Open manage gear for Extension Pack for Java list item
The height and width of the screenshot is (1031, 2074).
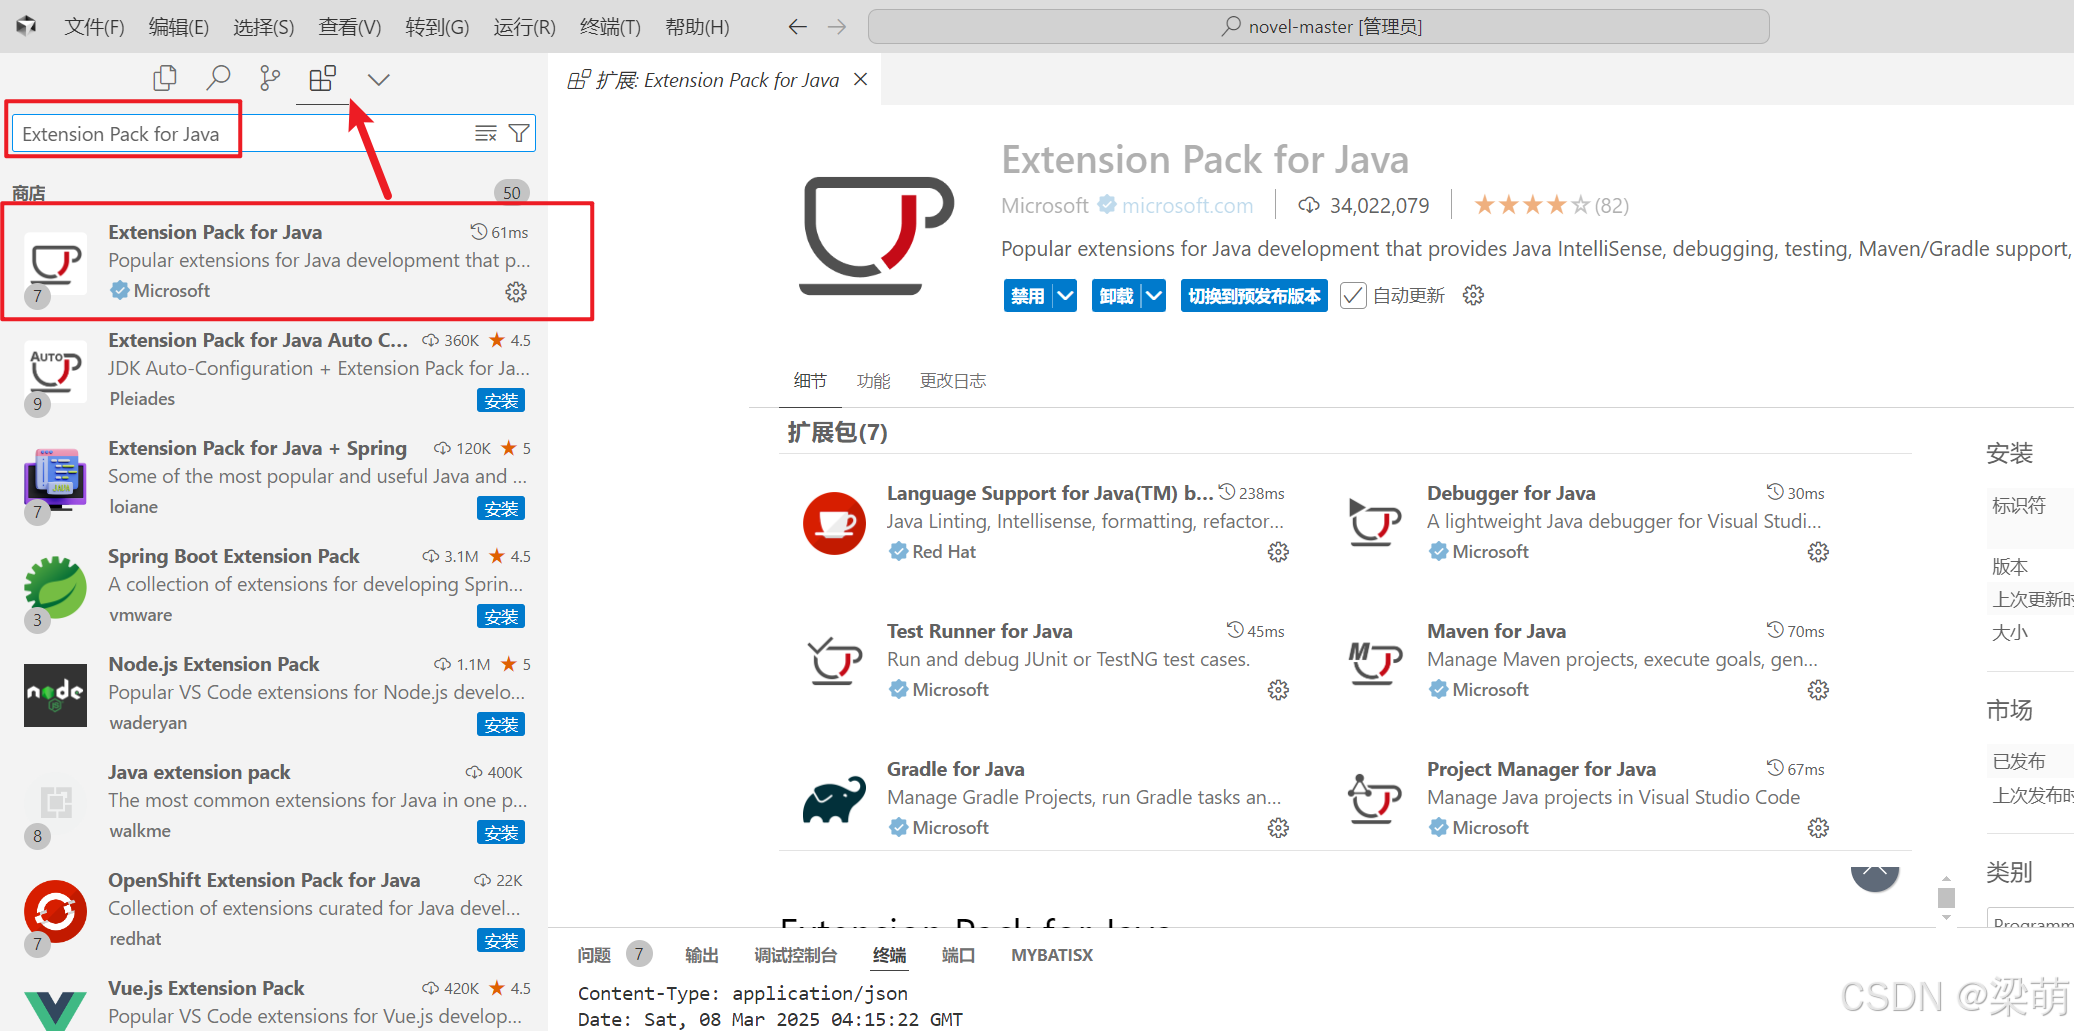[x=516, y=291]
